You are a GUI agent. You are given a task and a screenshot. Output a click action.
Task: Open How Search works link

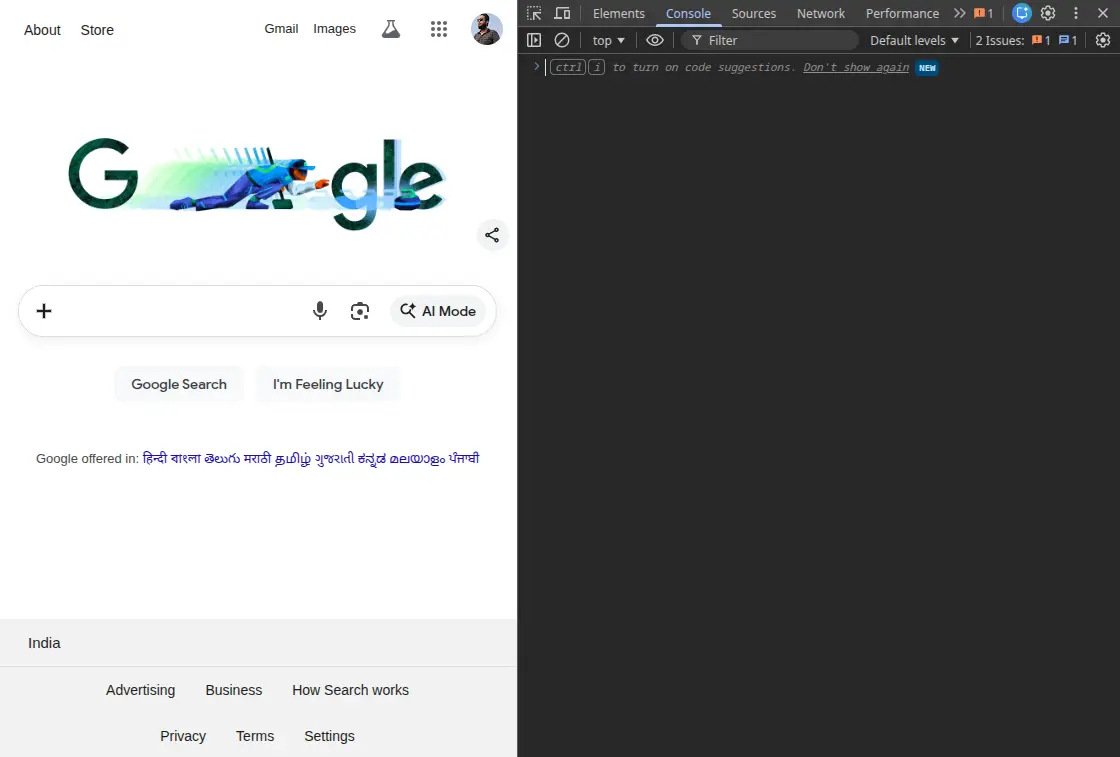coord(350,690)
